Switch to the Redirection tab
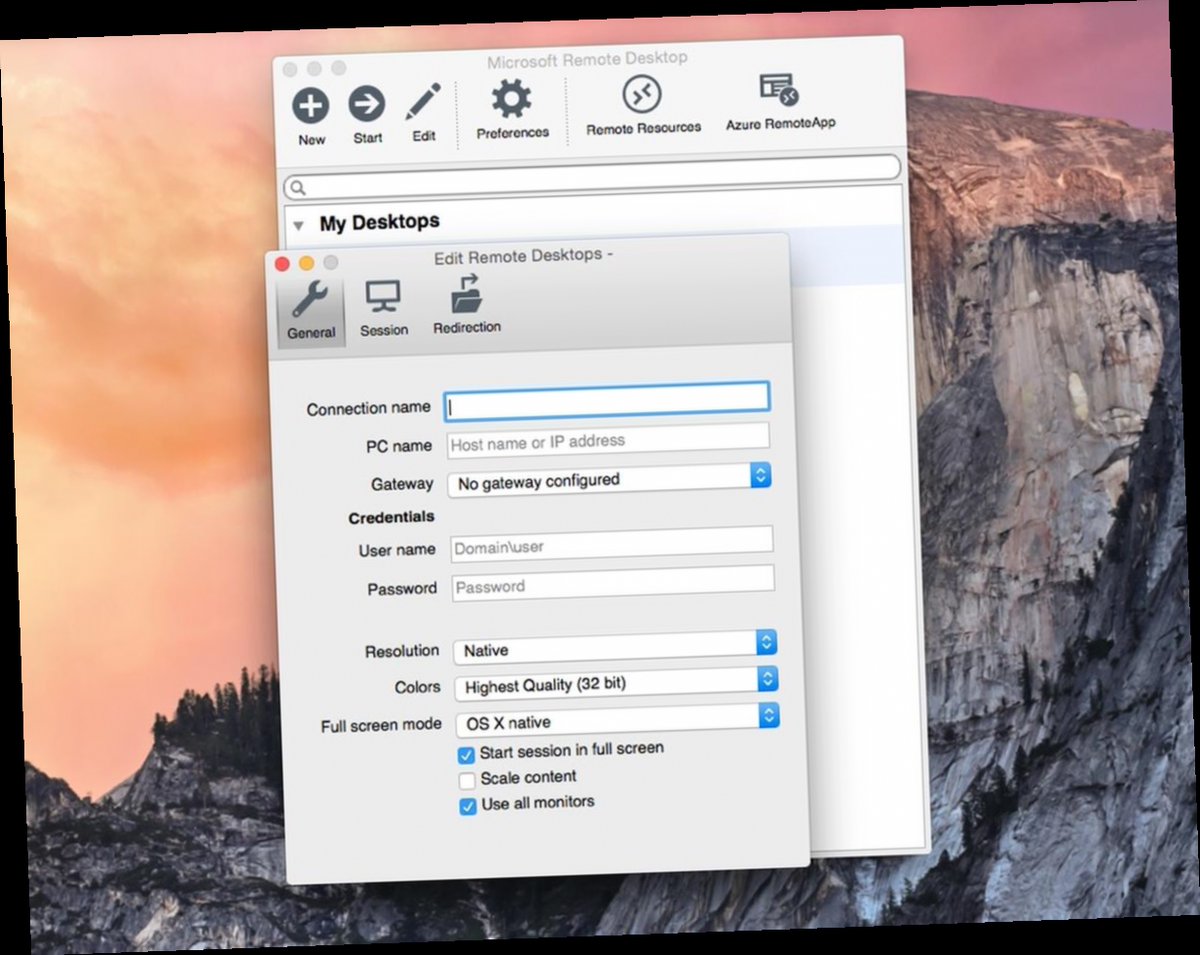Screen dimensions: 1200x955 466,305
